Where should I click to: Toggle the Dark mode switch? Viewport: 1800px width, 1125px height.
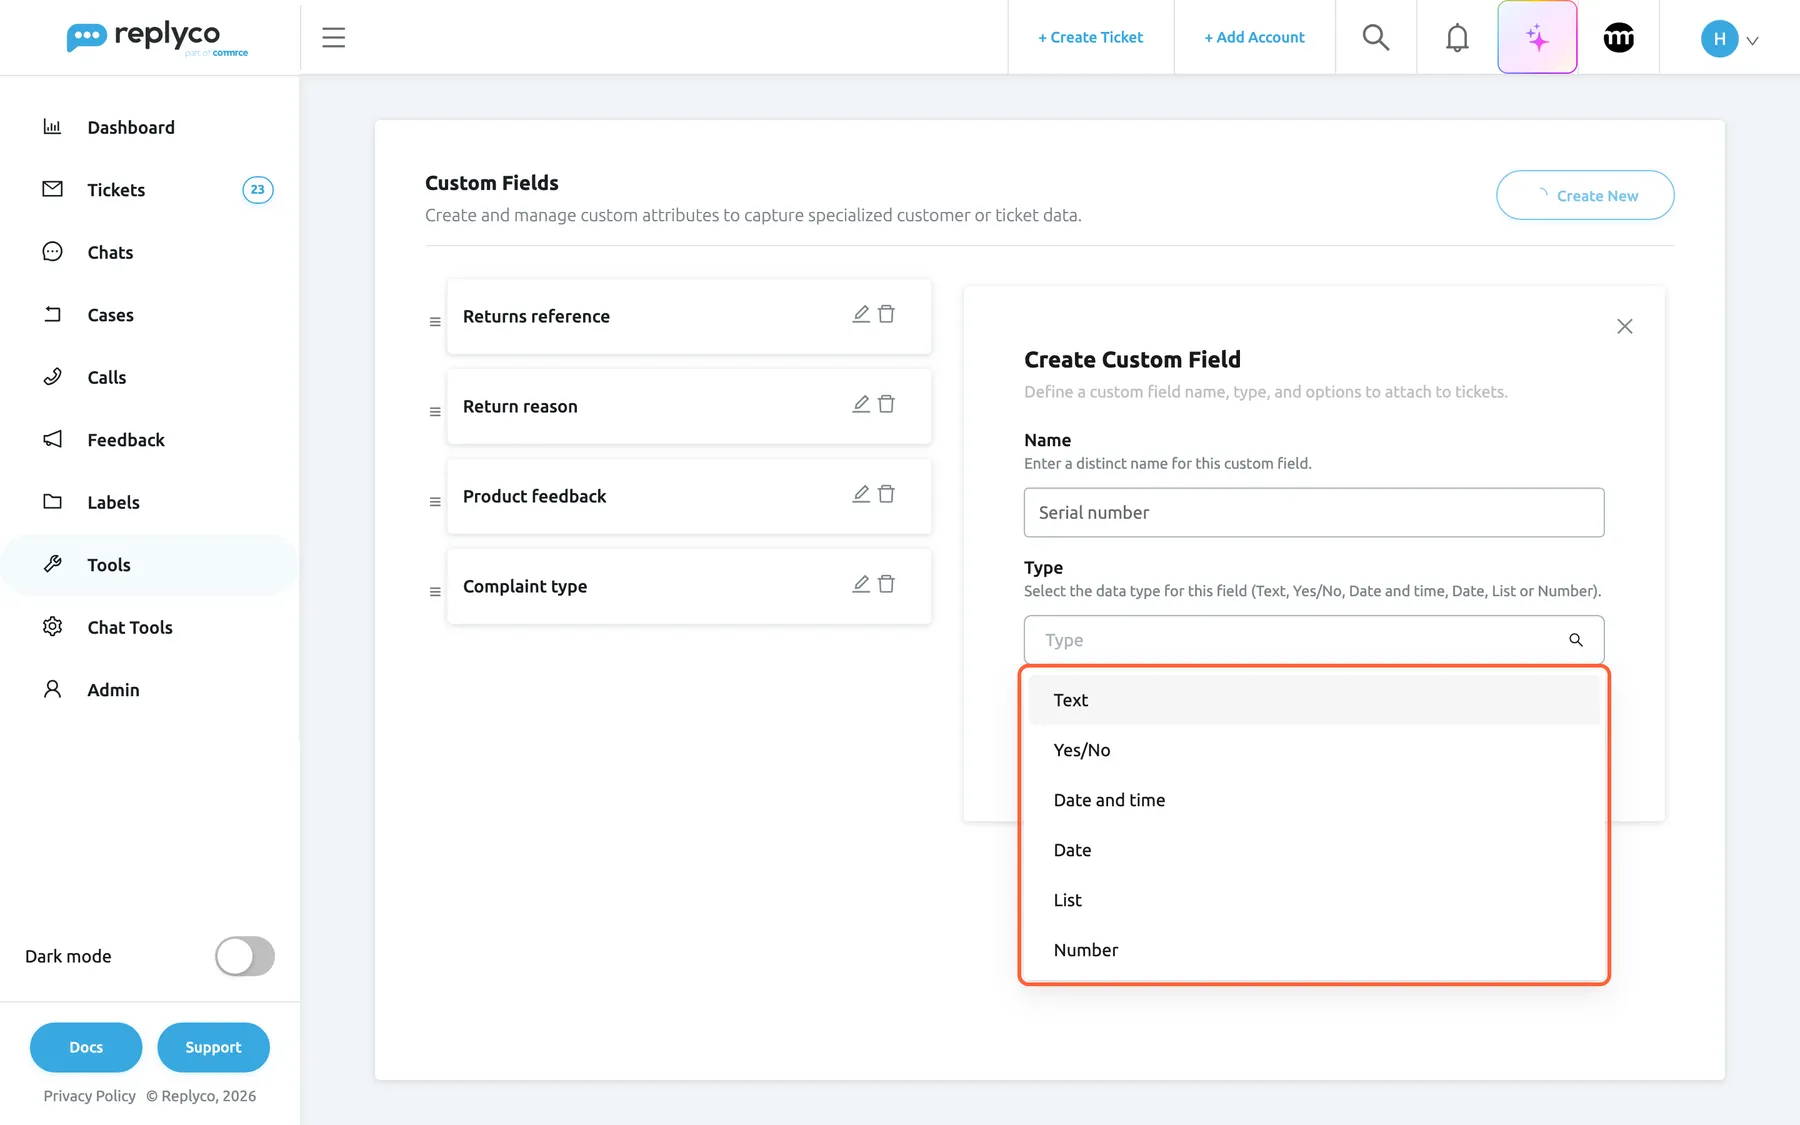pos(245,956)
